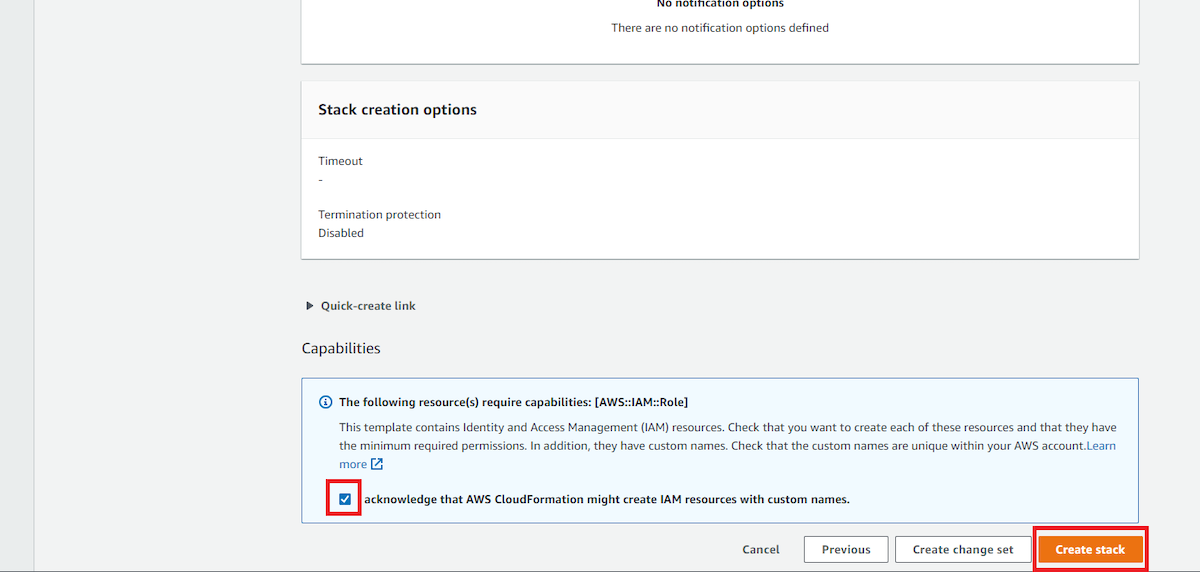Image resolution: width=1200 pixels, height=572 pixels.
Task: Click the Create stack button
Action: pyautogui.click(x=1090, y=549)
